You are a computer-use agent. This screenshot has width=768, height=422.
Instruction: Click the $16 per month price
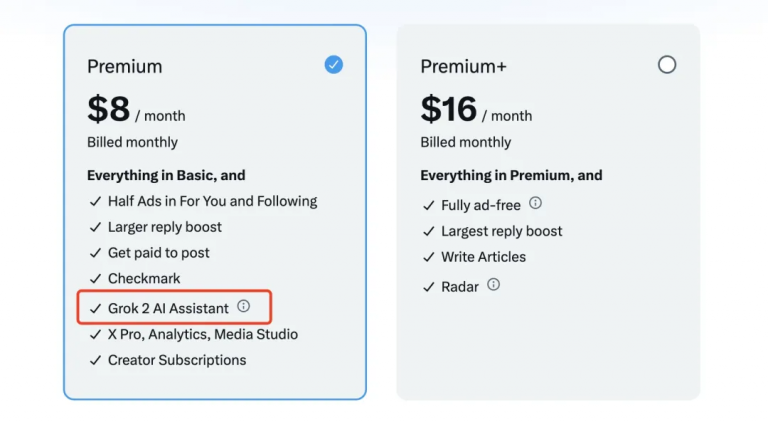pyautogui.click(x=476, y=109)
